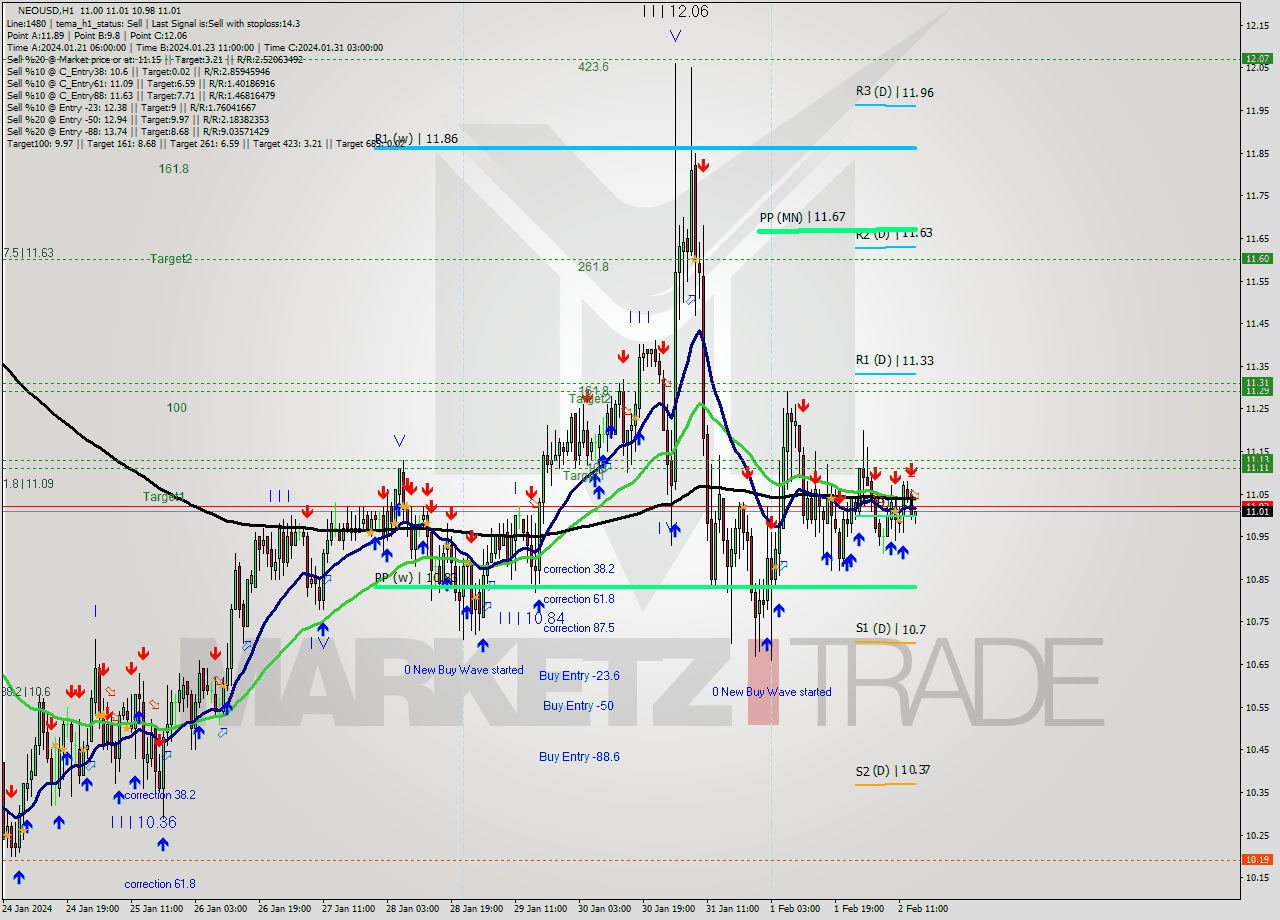Click the green 11.31 price tag on axis
1280x920 pixels.
tap(1256, 383)
